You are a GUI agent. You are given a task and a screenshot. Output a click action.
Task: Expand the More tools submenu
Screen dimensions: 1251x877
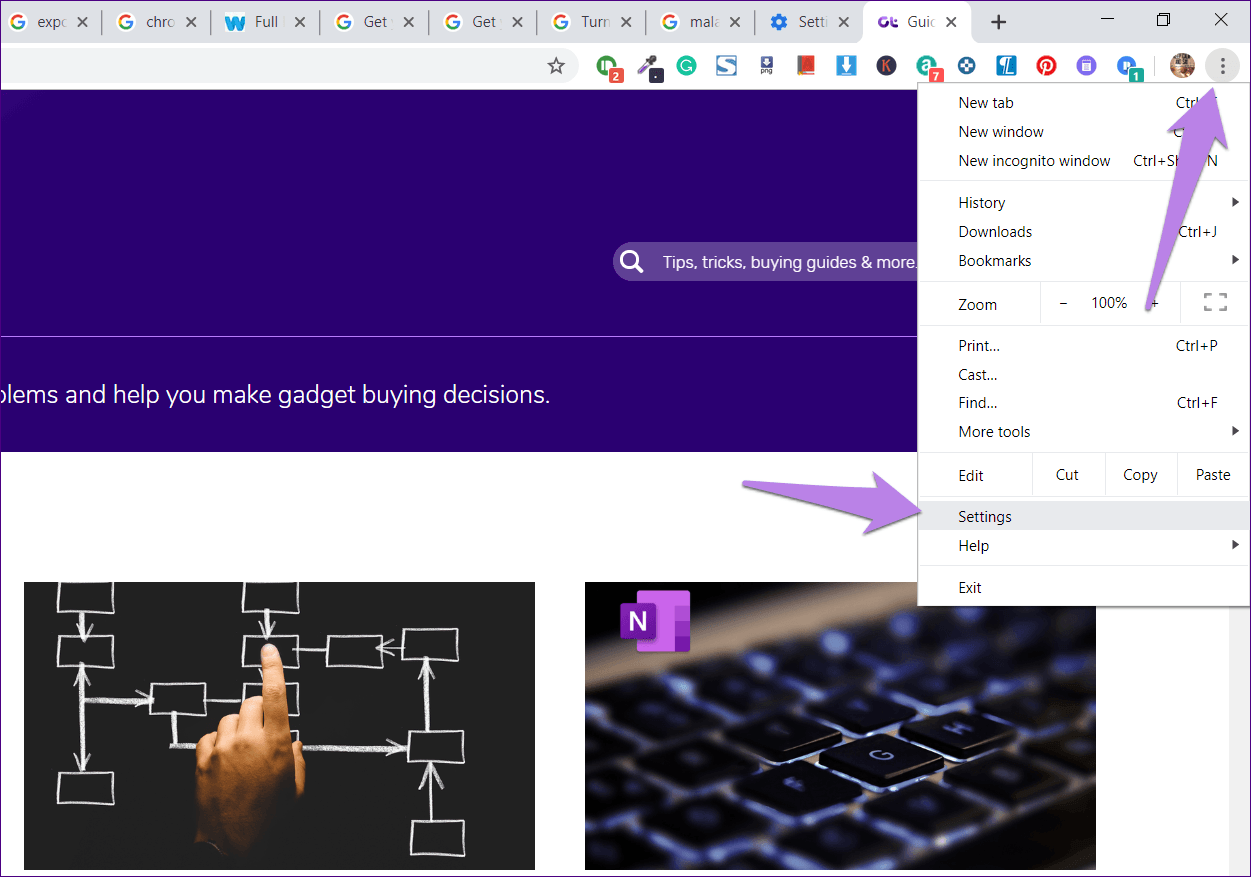click(1084, 431)
